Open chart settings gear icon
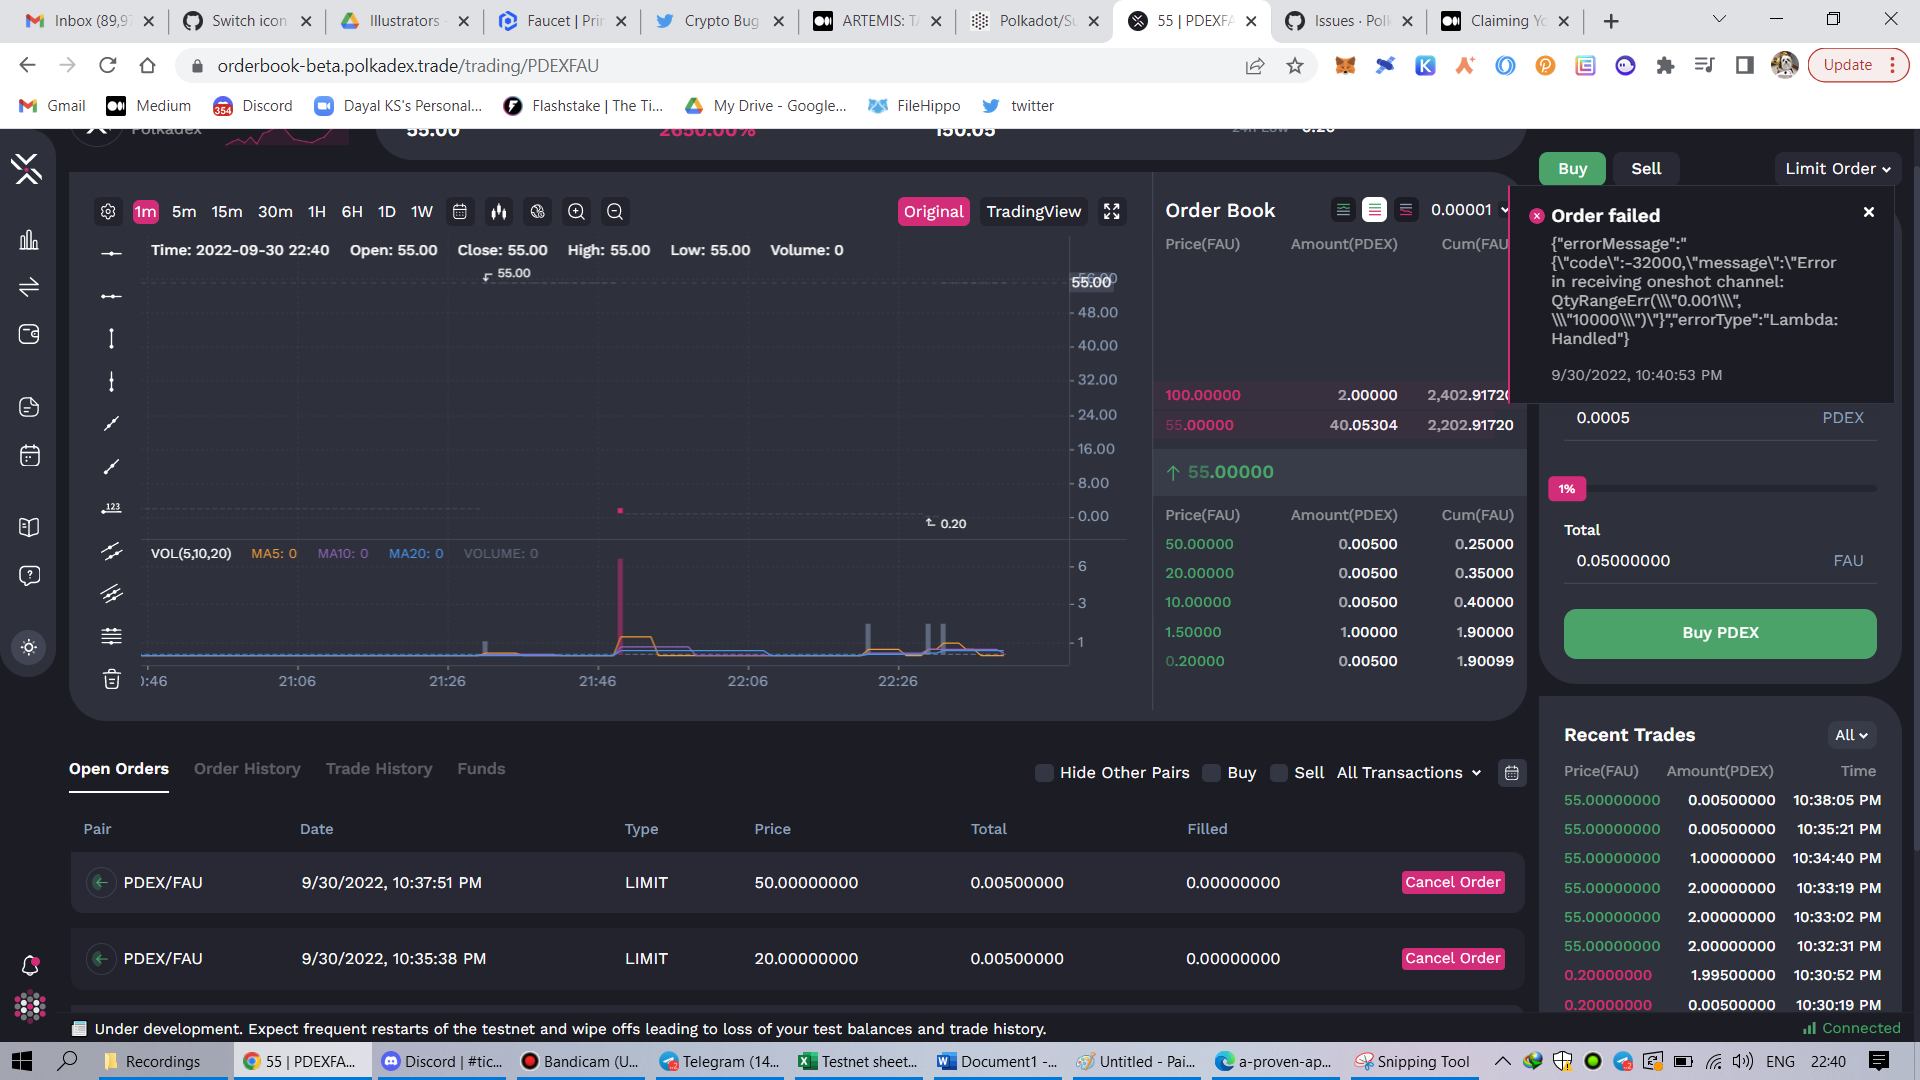The image size is (1920, 1080). click(x=108, y=212)
